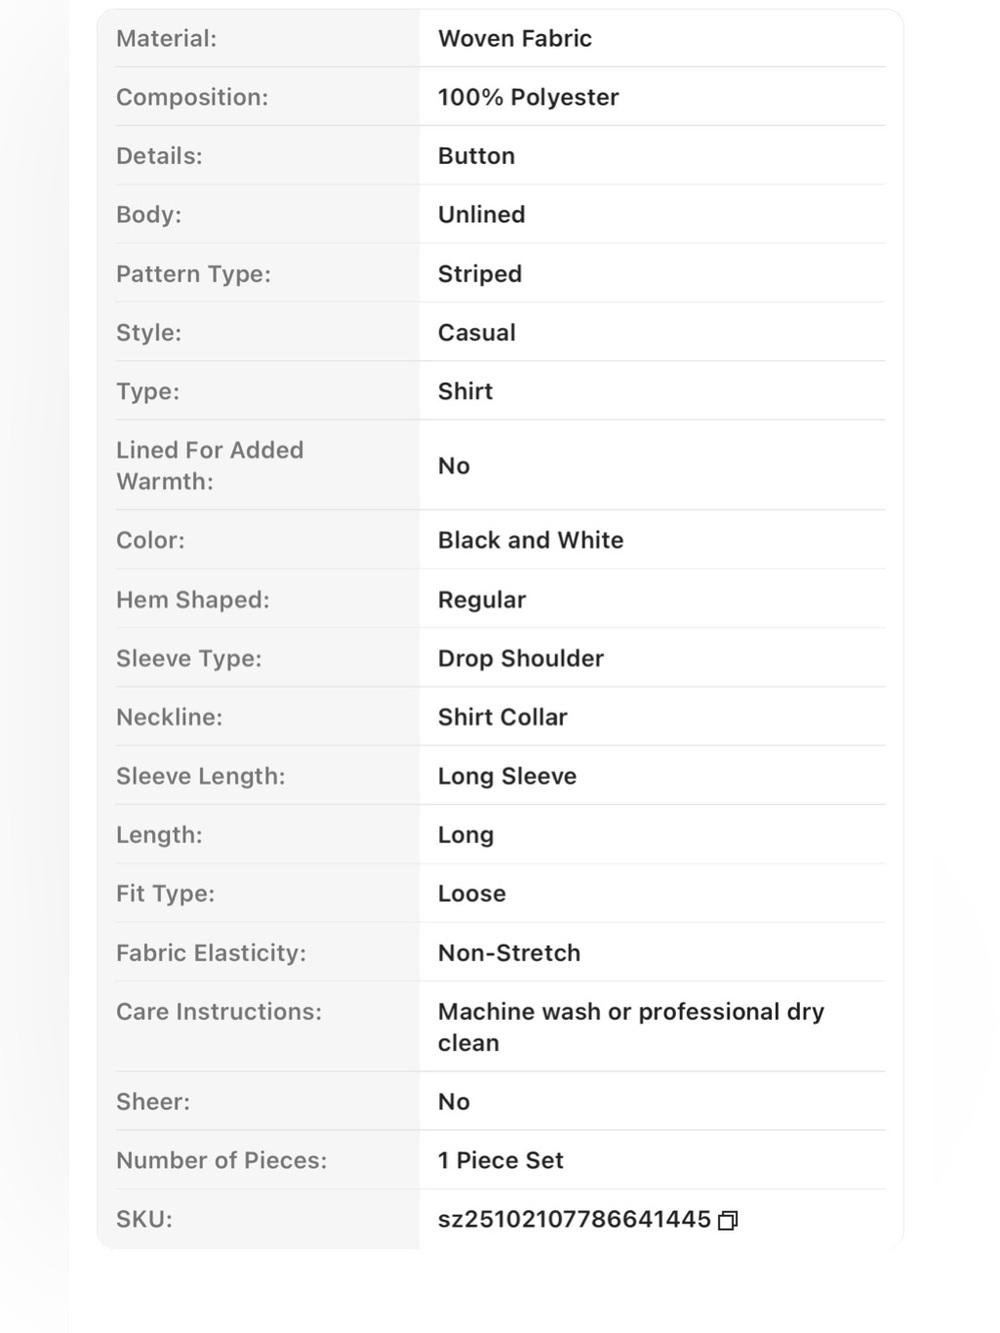Select the Button details value
This screenshot has height=1333, width=1000.
(476, 156)
